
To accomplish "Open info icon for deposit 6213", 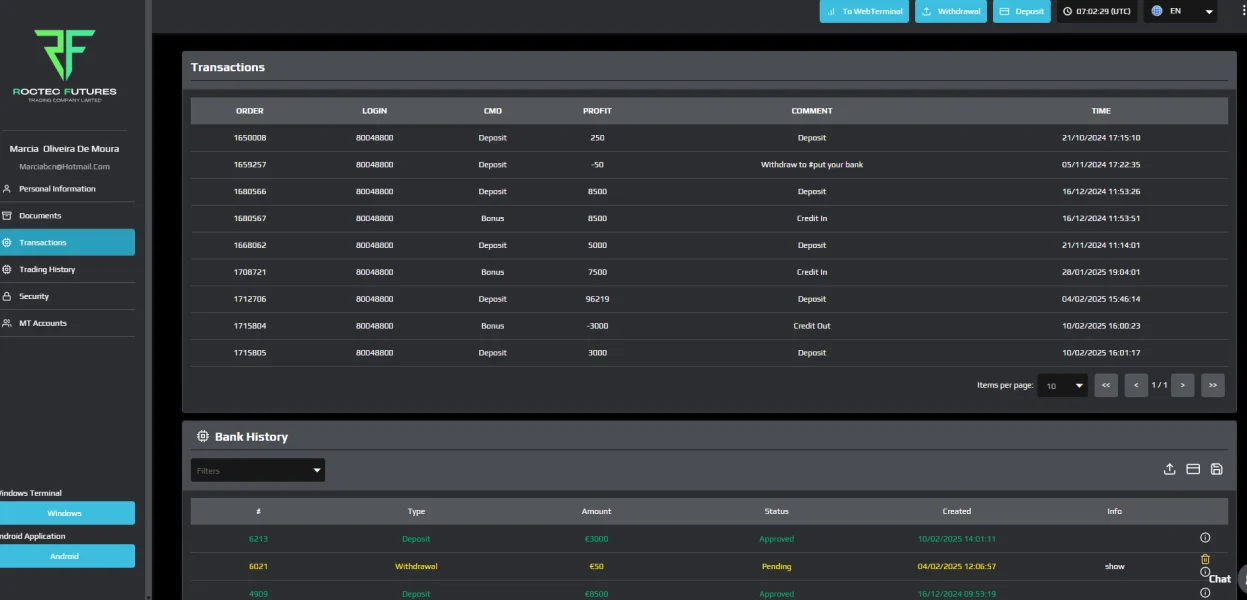I will point(1205,538).
